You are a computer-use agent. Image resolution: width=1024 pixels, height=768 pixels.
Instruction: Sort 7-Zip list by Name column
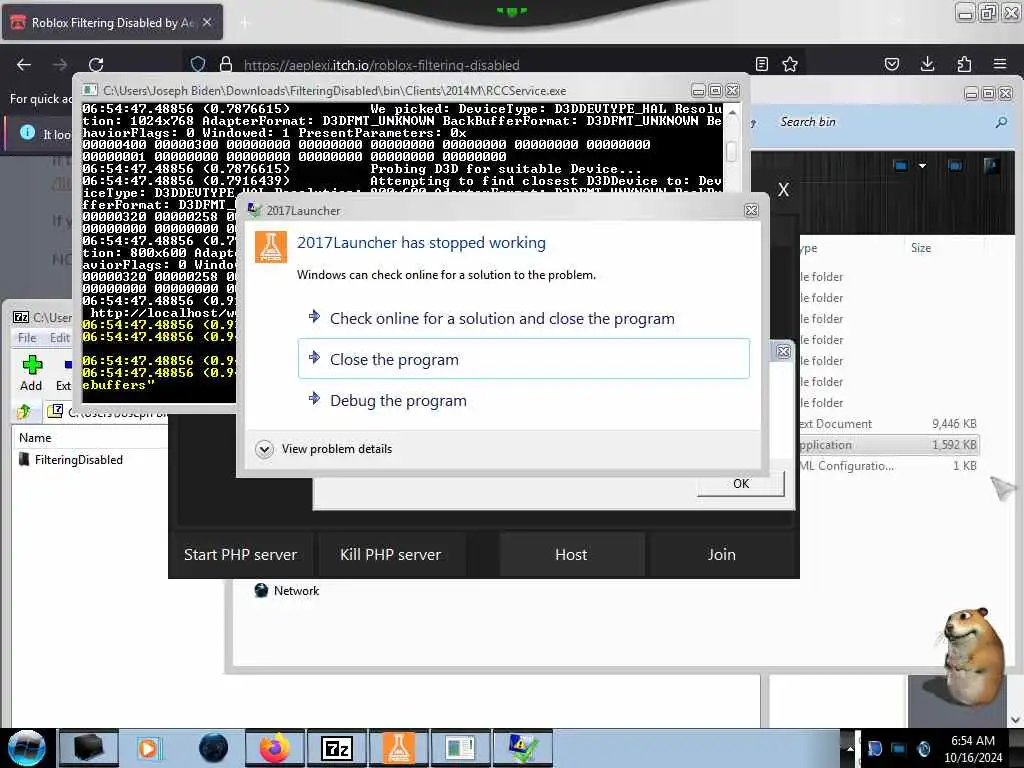tap(35, 438)
